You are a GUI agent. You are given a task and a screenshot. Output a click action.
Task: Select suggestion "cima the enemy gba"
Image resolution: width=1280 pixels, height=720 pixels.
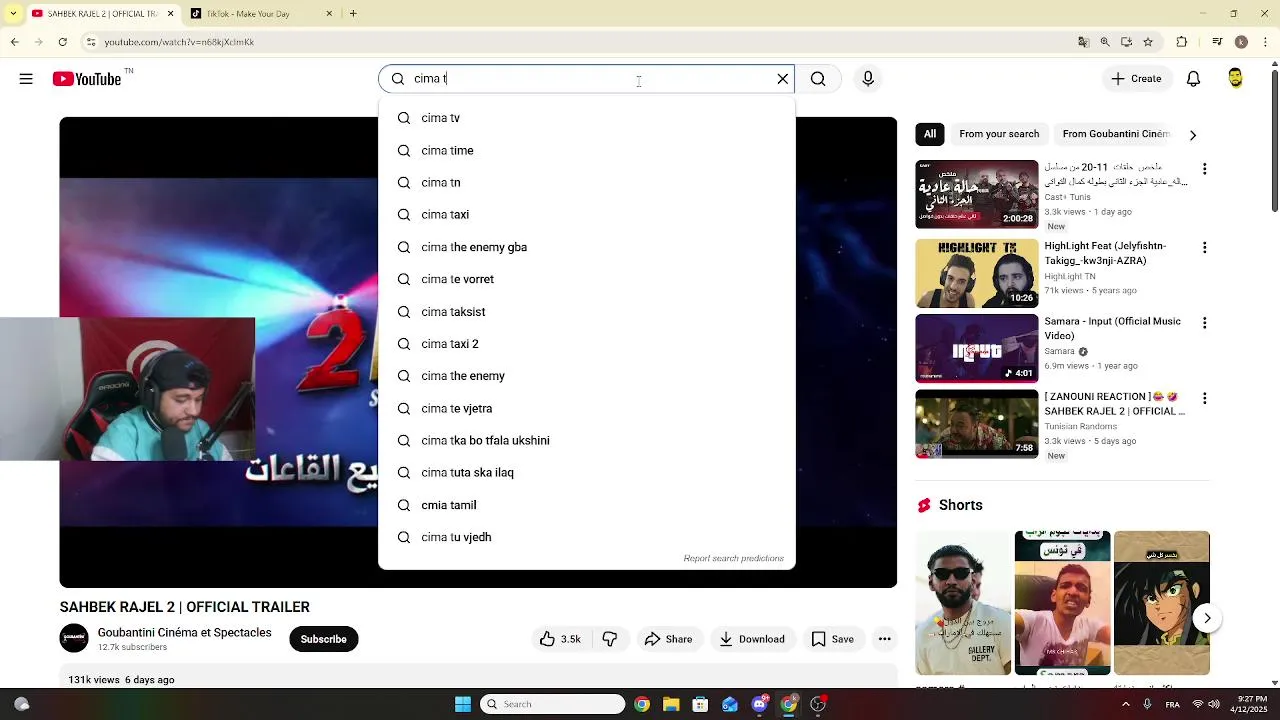point(587,247)
